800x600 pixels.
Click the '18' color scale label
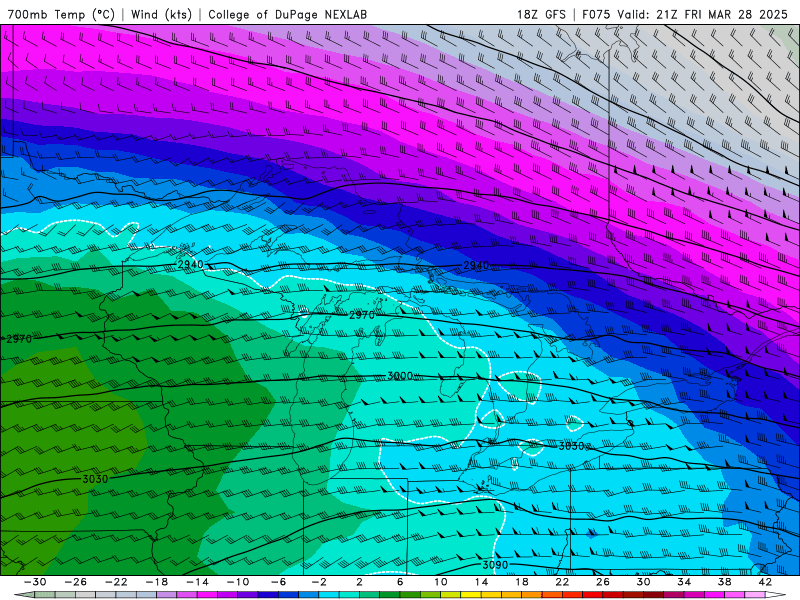(x=521, y=582)
